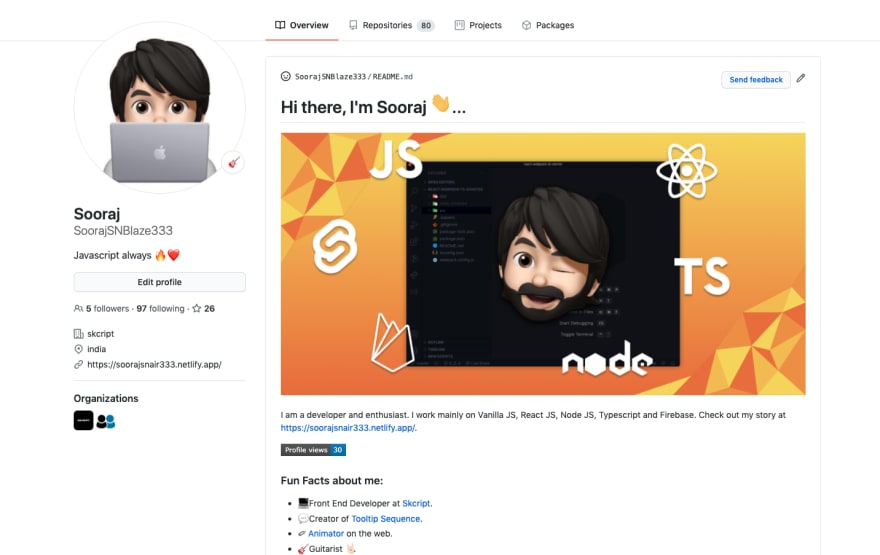This screenshot has height=555, width=880.
Task: Open the black organization avatar
Action: click(84, 420)
